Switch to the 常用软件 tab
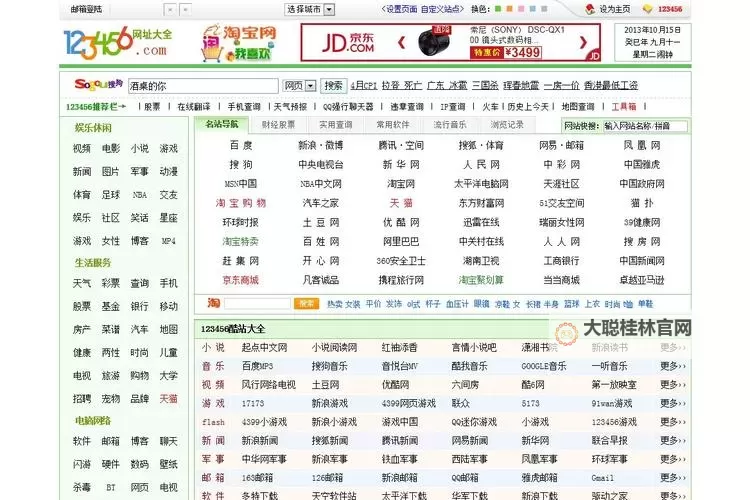The image size is (750, 500). (393, 125)
